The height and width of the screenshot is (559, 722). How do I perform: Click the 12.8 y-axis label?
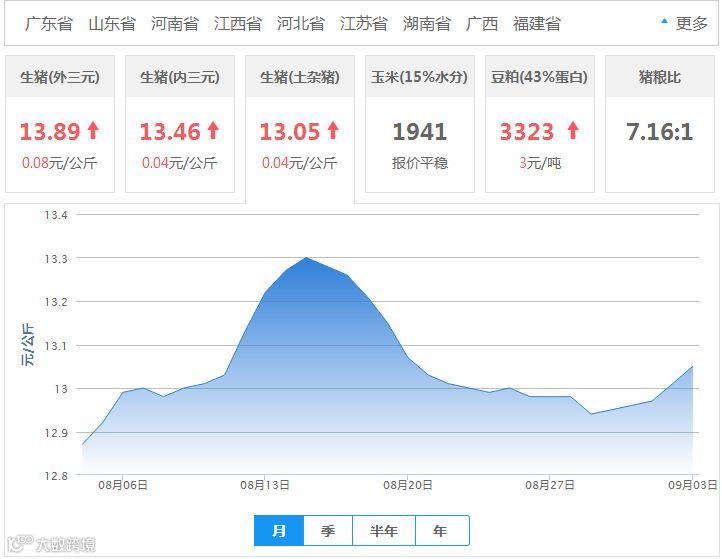tap(56, 476)
